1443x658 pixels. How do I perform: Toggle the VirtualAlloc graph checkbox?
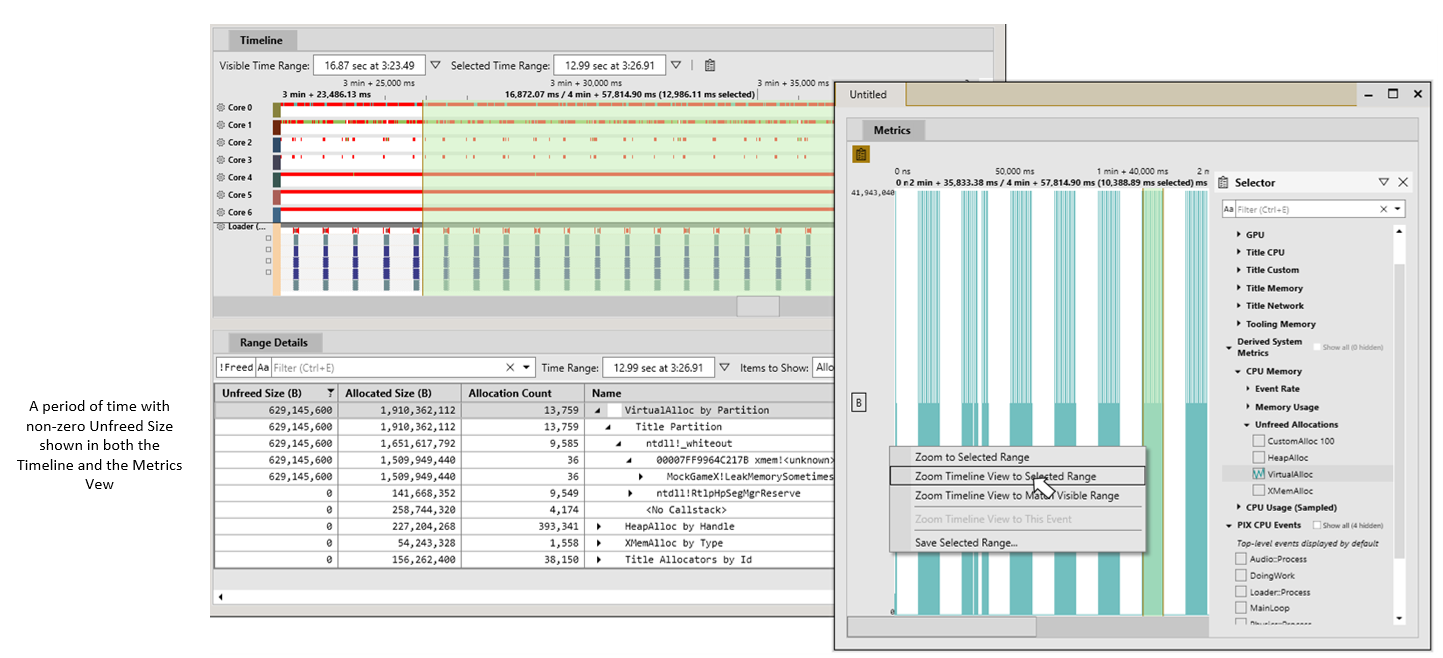1259,475
